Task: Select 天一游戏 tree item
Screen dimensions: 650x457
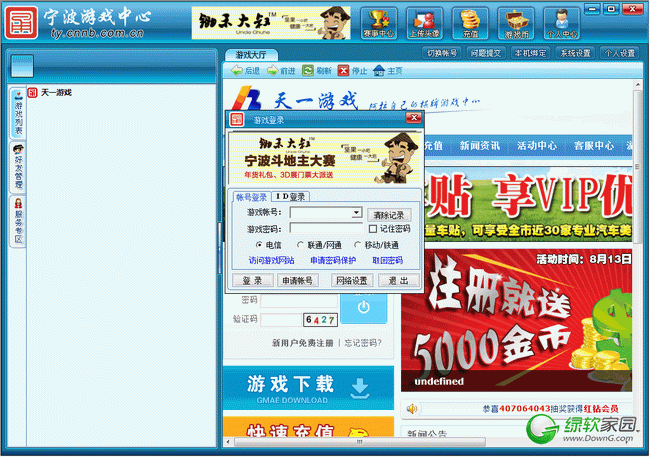Action: (50, 92)
